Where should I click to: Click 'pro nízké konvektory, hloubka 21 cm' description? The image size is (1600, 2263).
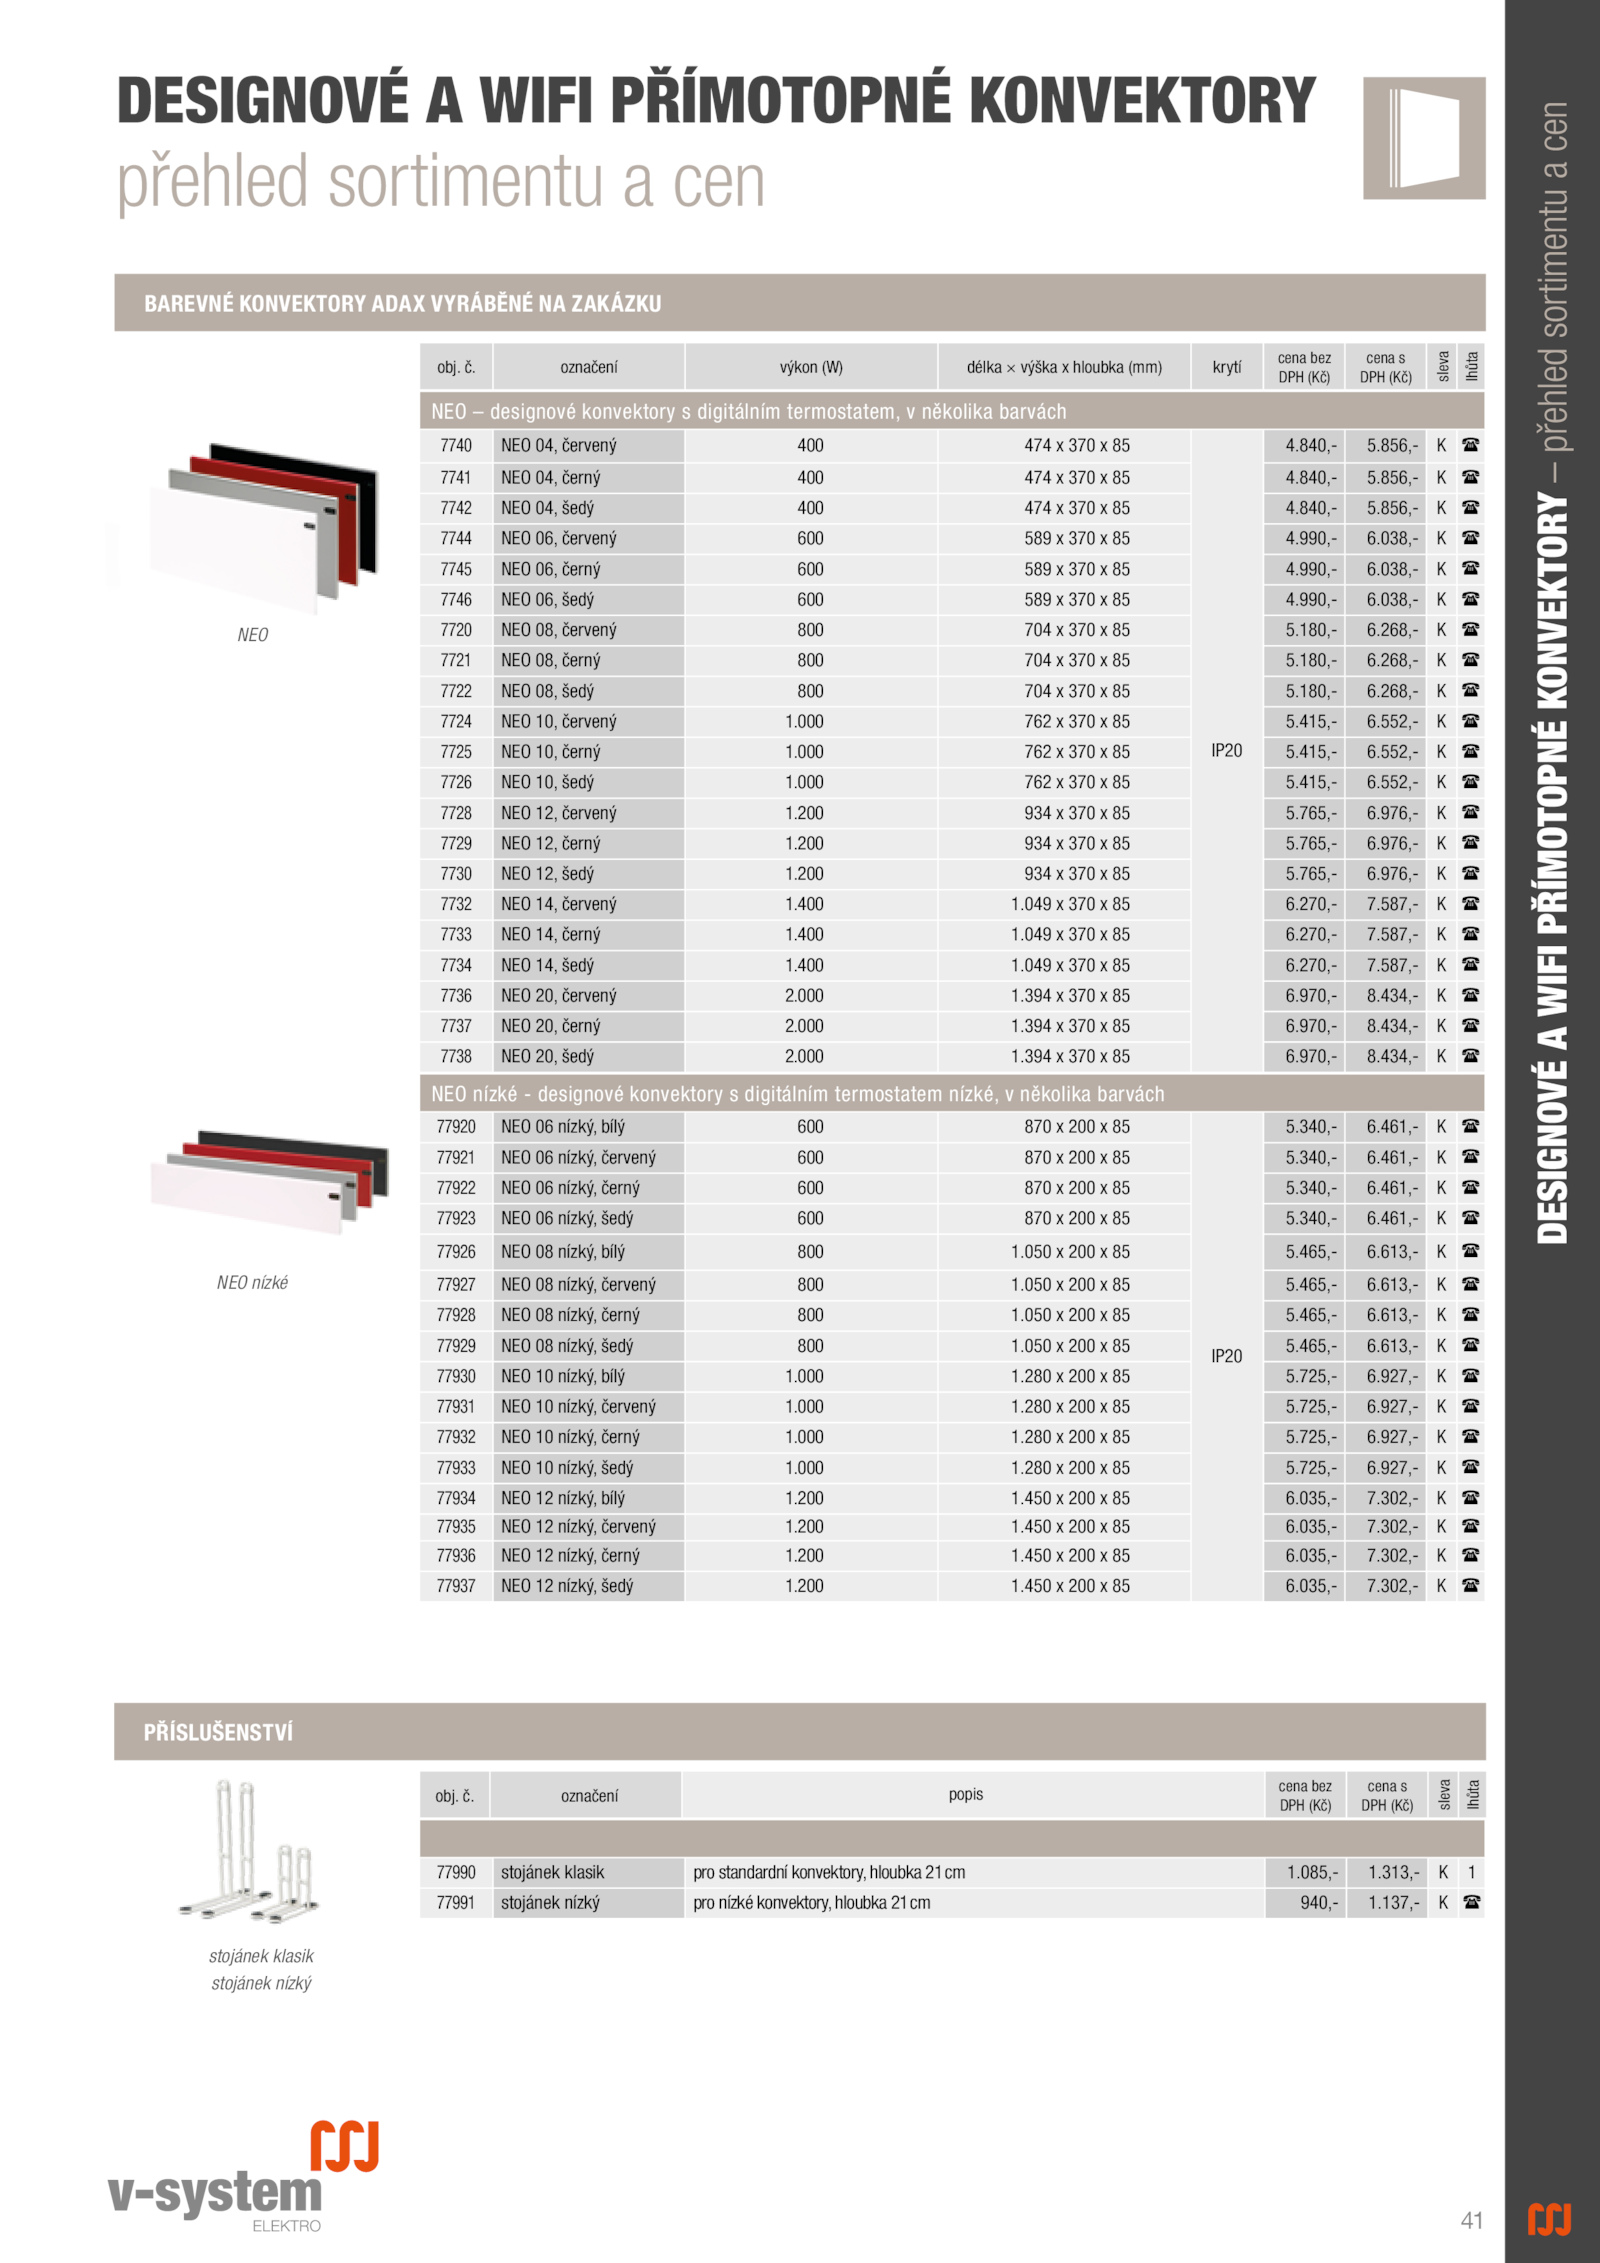pos(811,1903)
